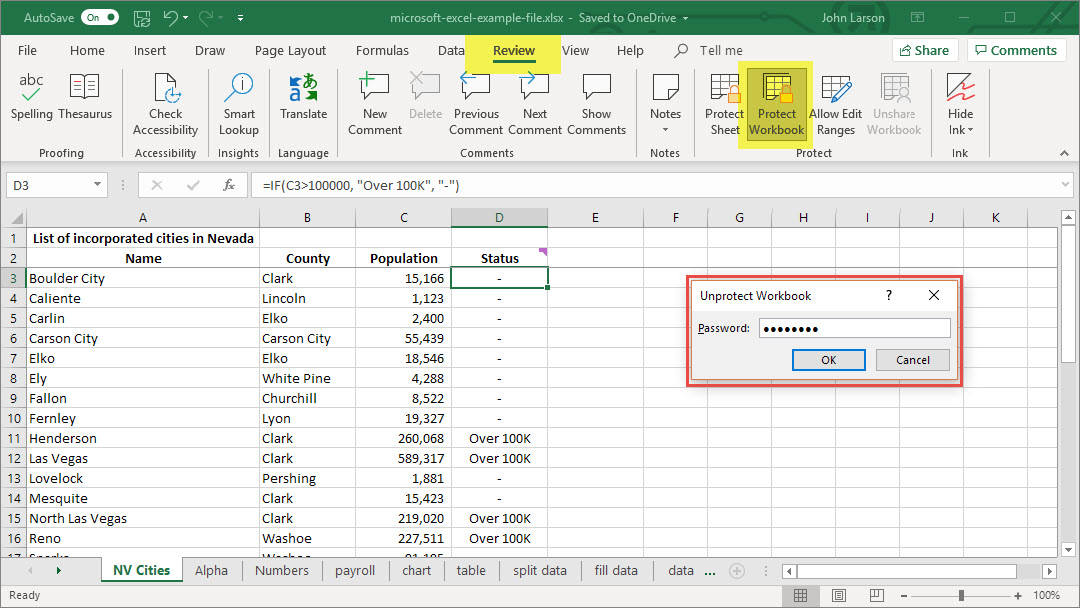The width and height of the screenshot is (1080, 608).
Task: Cancel the Unprotect Workbook dialog
Action: (x=912, y=360)
